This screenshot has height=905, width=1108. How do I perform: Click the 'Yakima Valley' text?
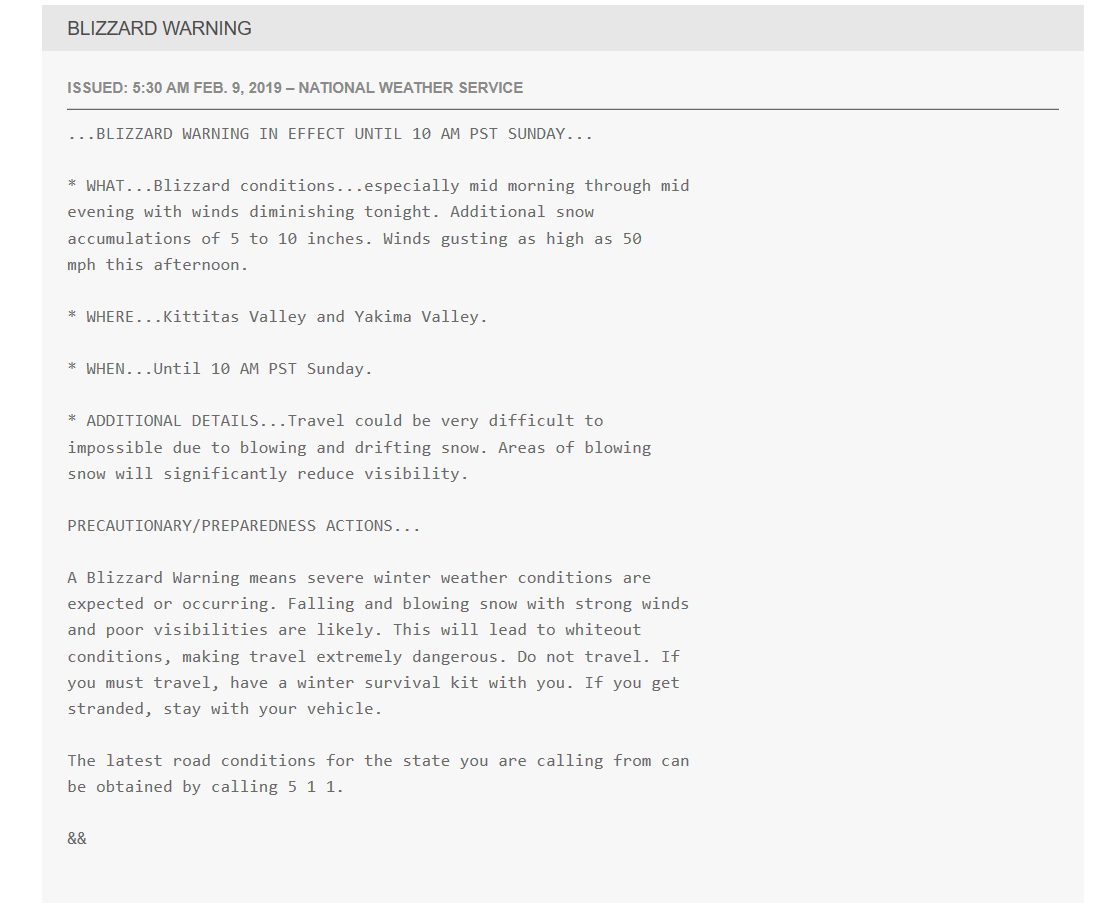(x=420, y=317)
